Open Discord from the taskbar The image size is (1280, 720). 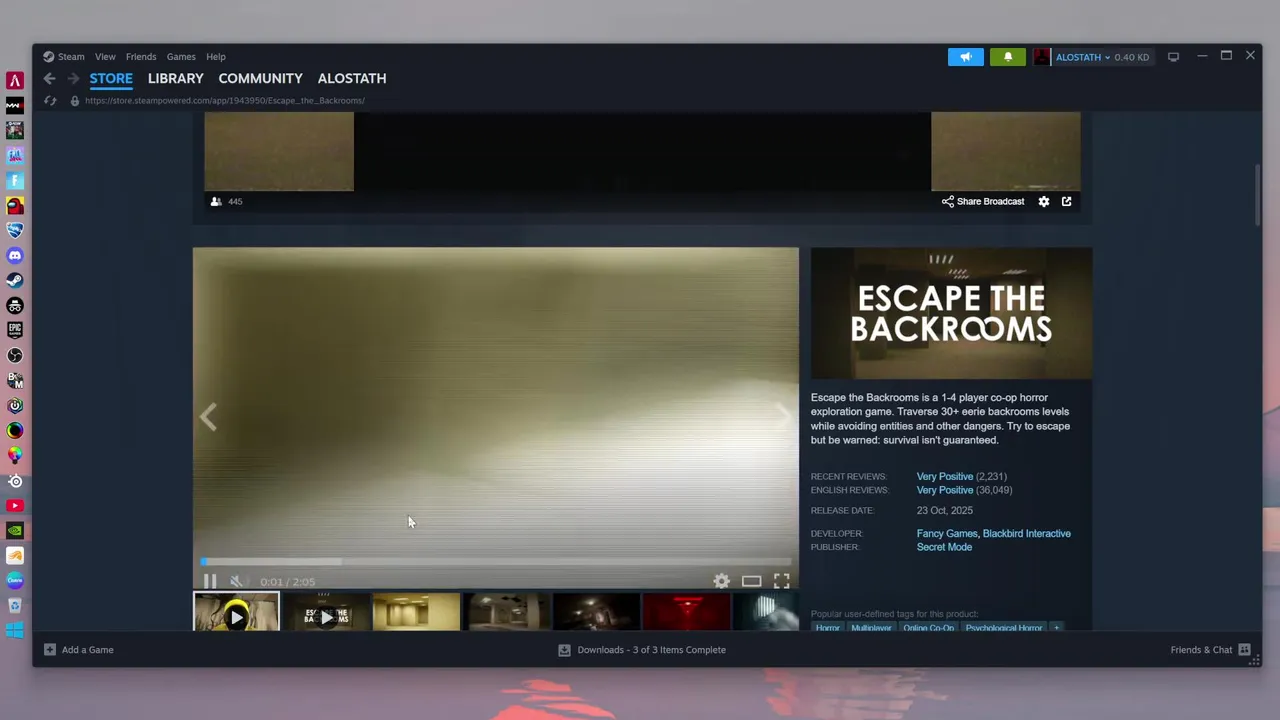tap(15, 255)
